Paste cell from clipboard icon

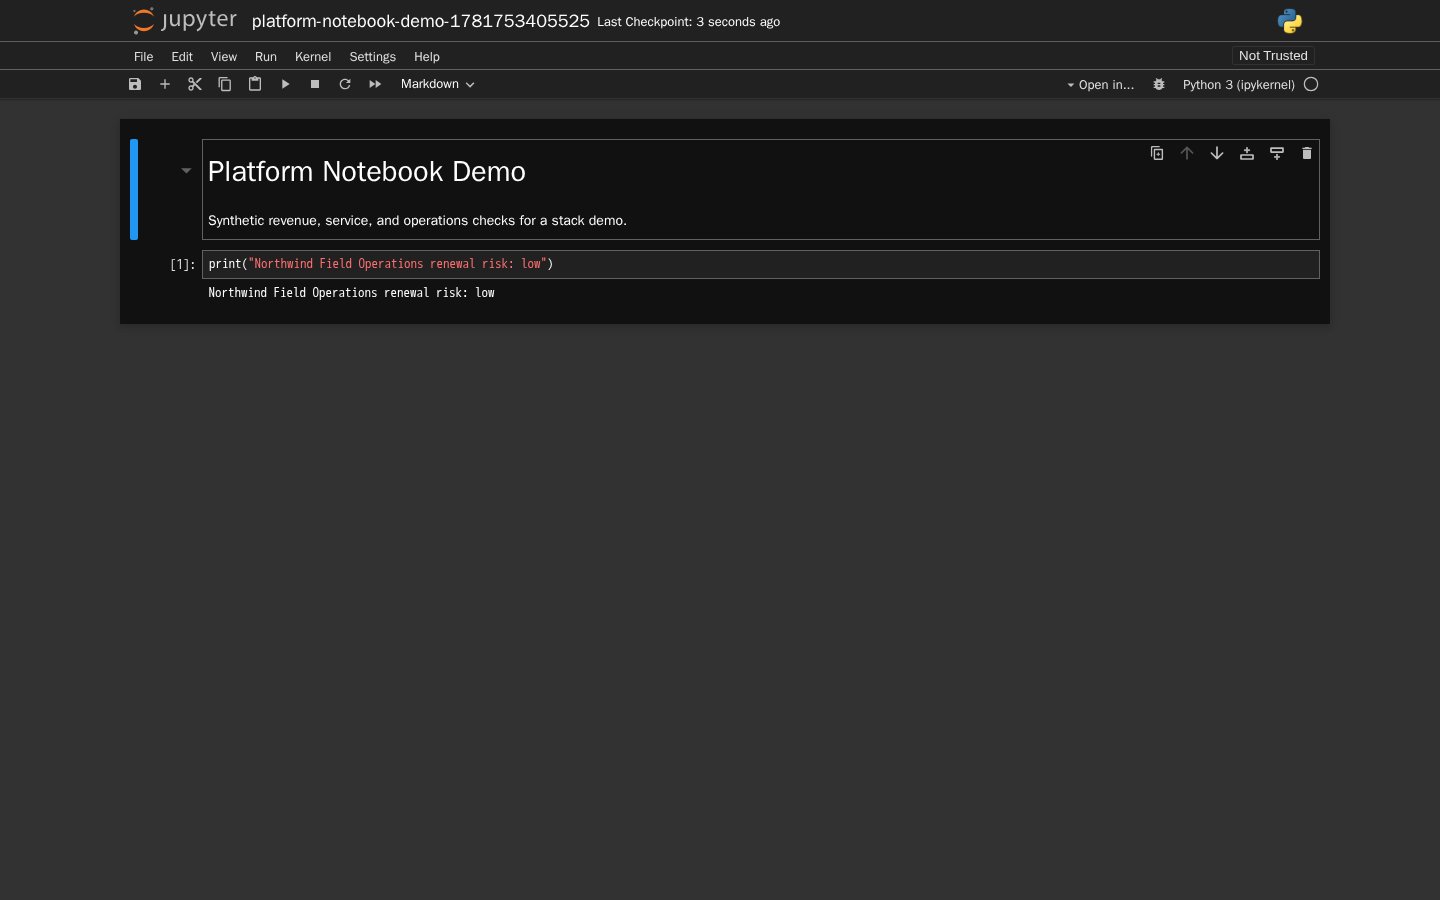click(255, 84)
